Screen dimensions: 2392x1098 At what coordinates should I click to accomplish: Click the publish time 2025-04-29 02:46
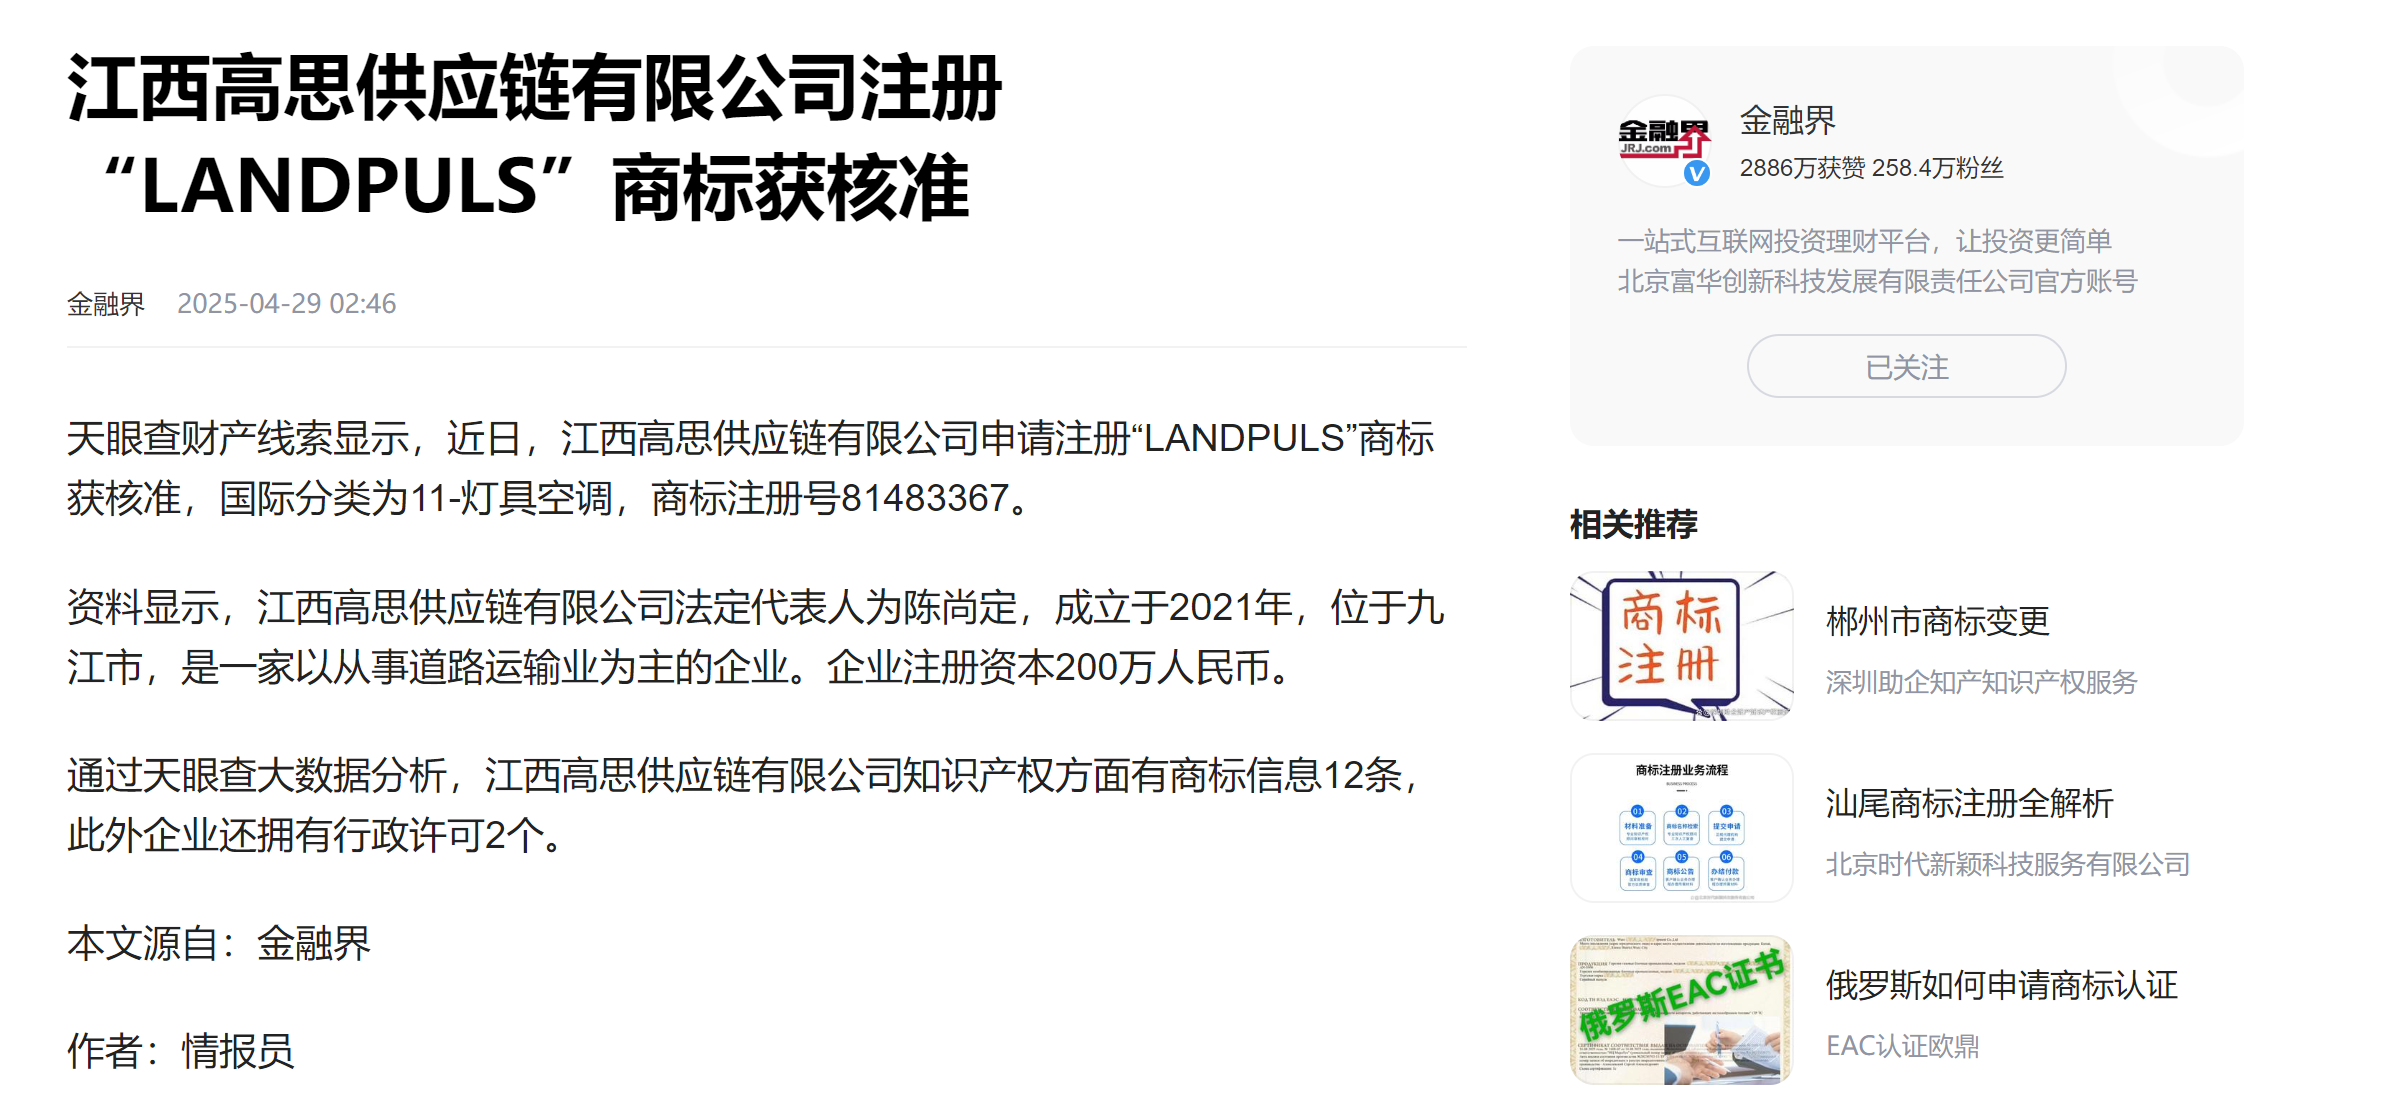(x=287, y=303)
